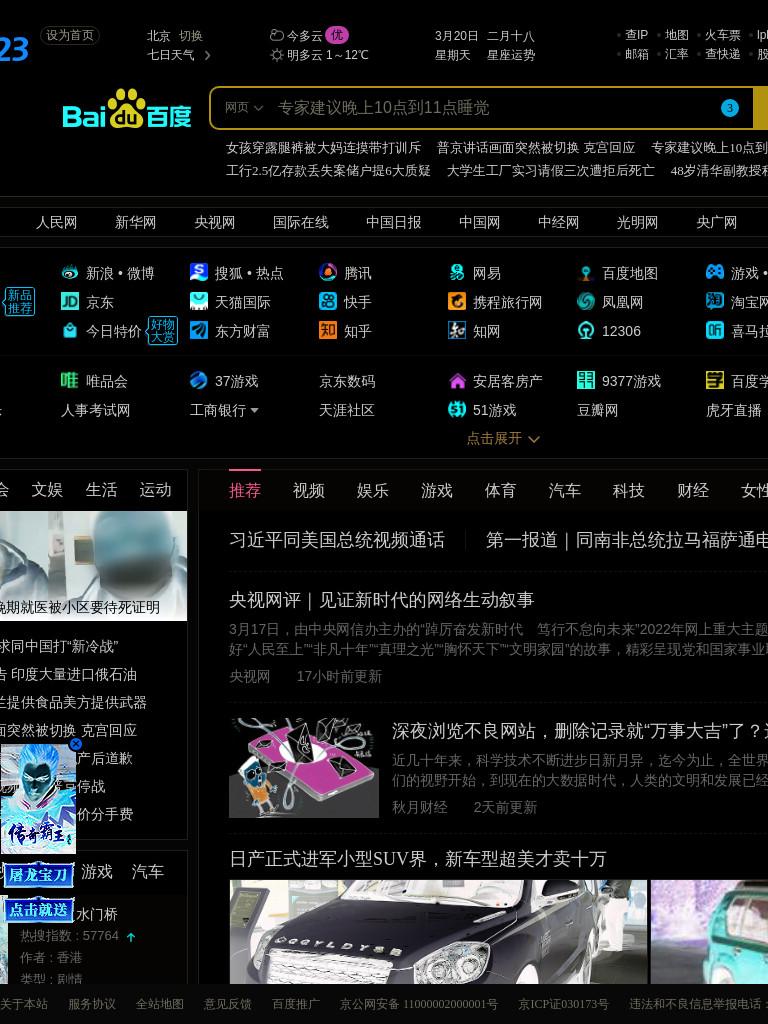The image size is (768, 1024).
Task: Open the Anjuke house icon
Action: tap(457, 381)
